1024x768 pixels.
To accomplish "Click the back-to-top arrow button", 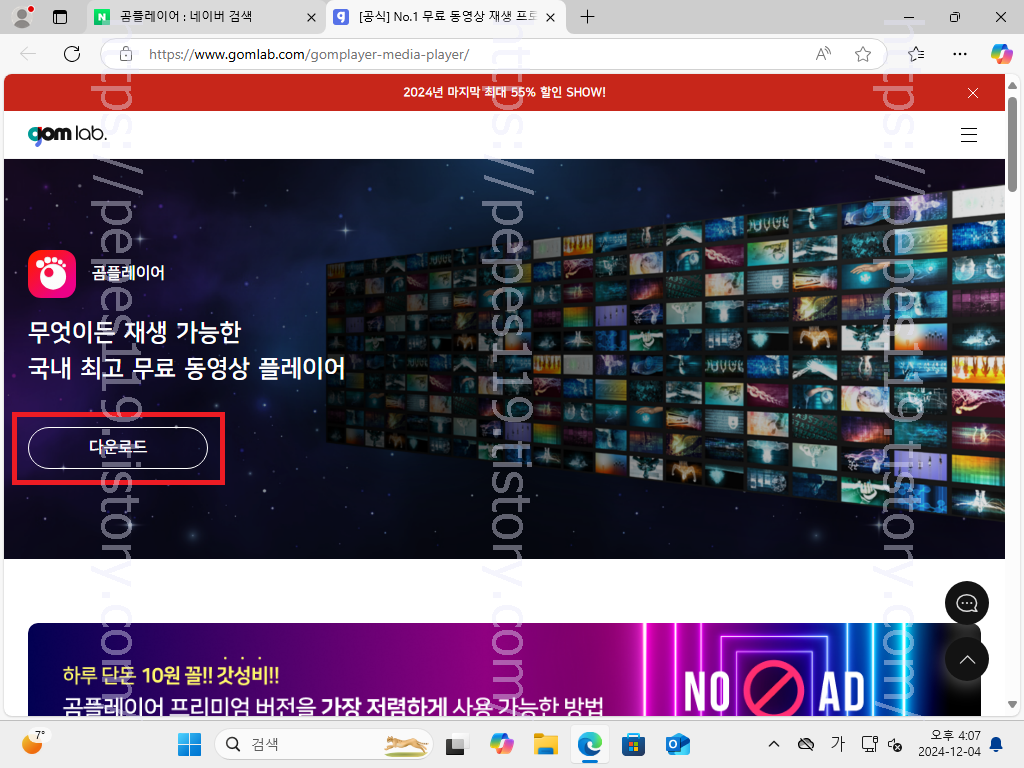I will pyautogui.click(x=967, y=660).
